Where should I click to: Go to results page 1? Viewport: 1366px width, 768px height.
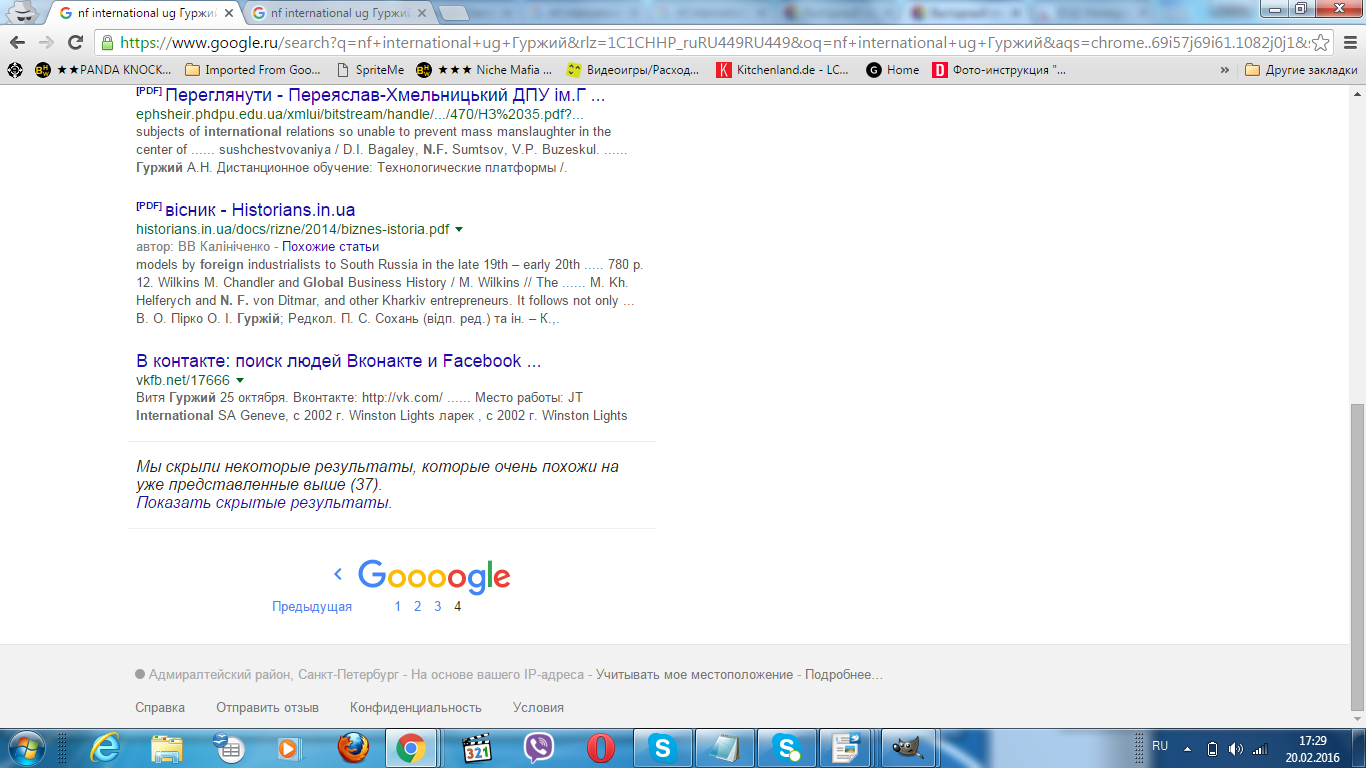click(x=398, y=606)
